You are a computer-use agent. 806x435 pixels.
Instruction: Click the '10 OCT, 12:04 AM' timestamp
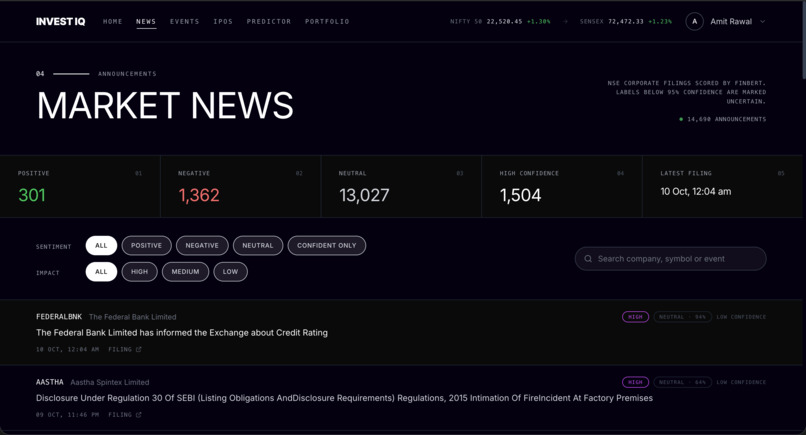[x=67, y=349]
